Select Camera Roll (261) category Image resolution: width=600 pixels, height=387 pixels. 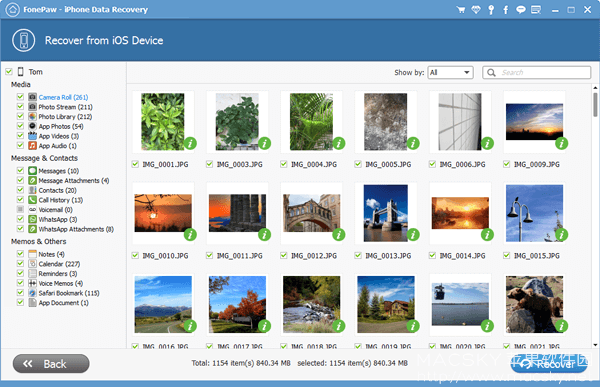[x=63, y=97]
